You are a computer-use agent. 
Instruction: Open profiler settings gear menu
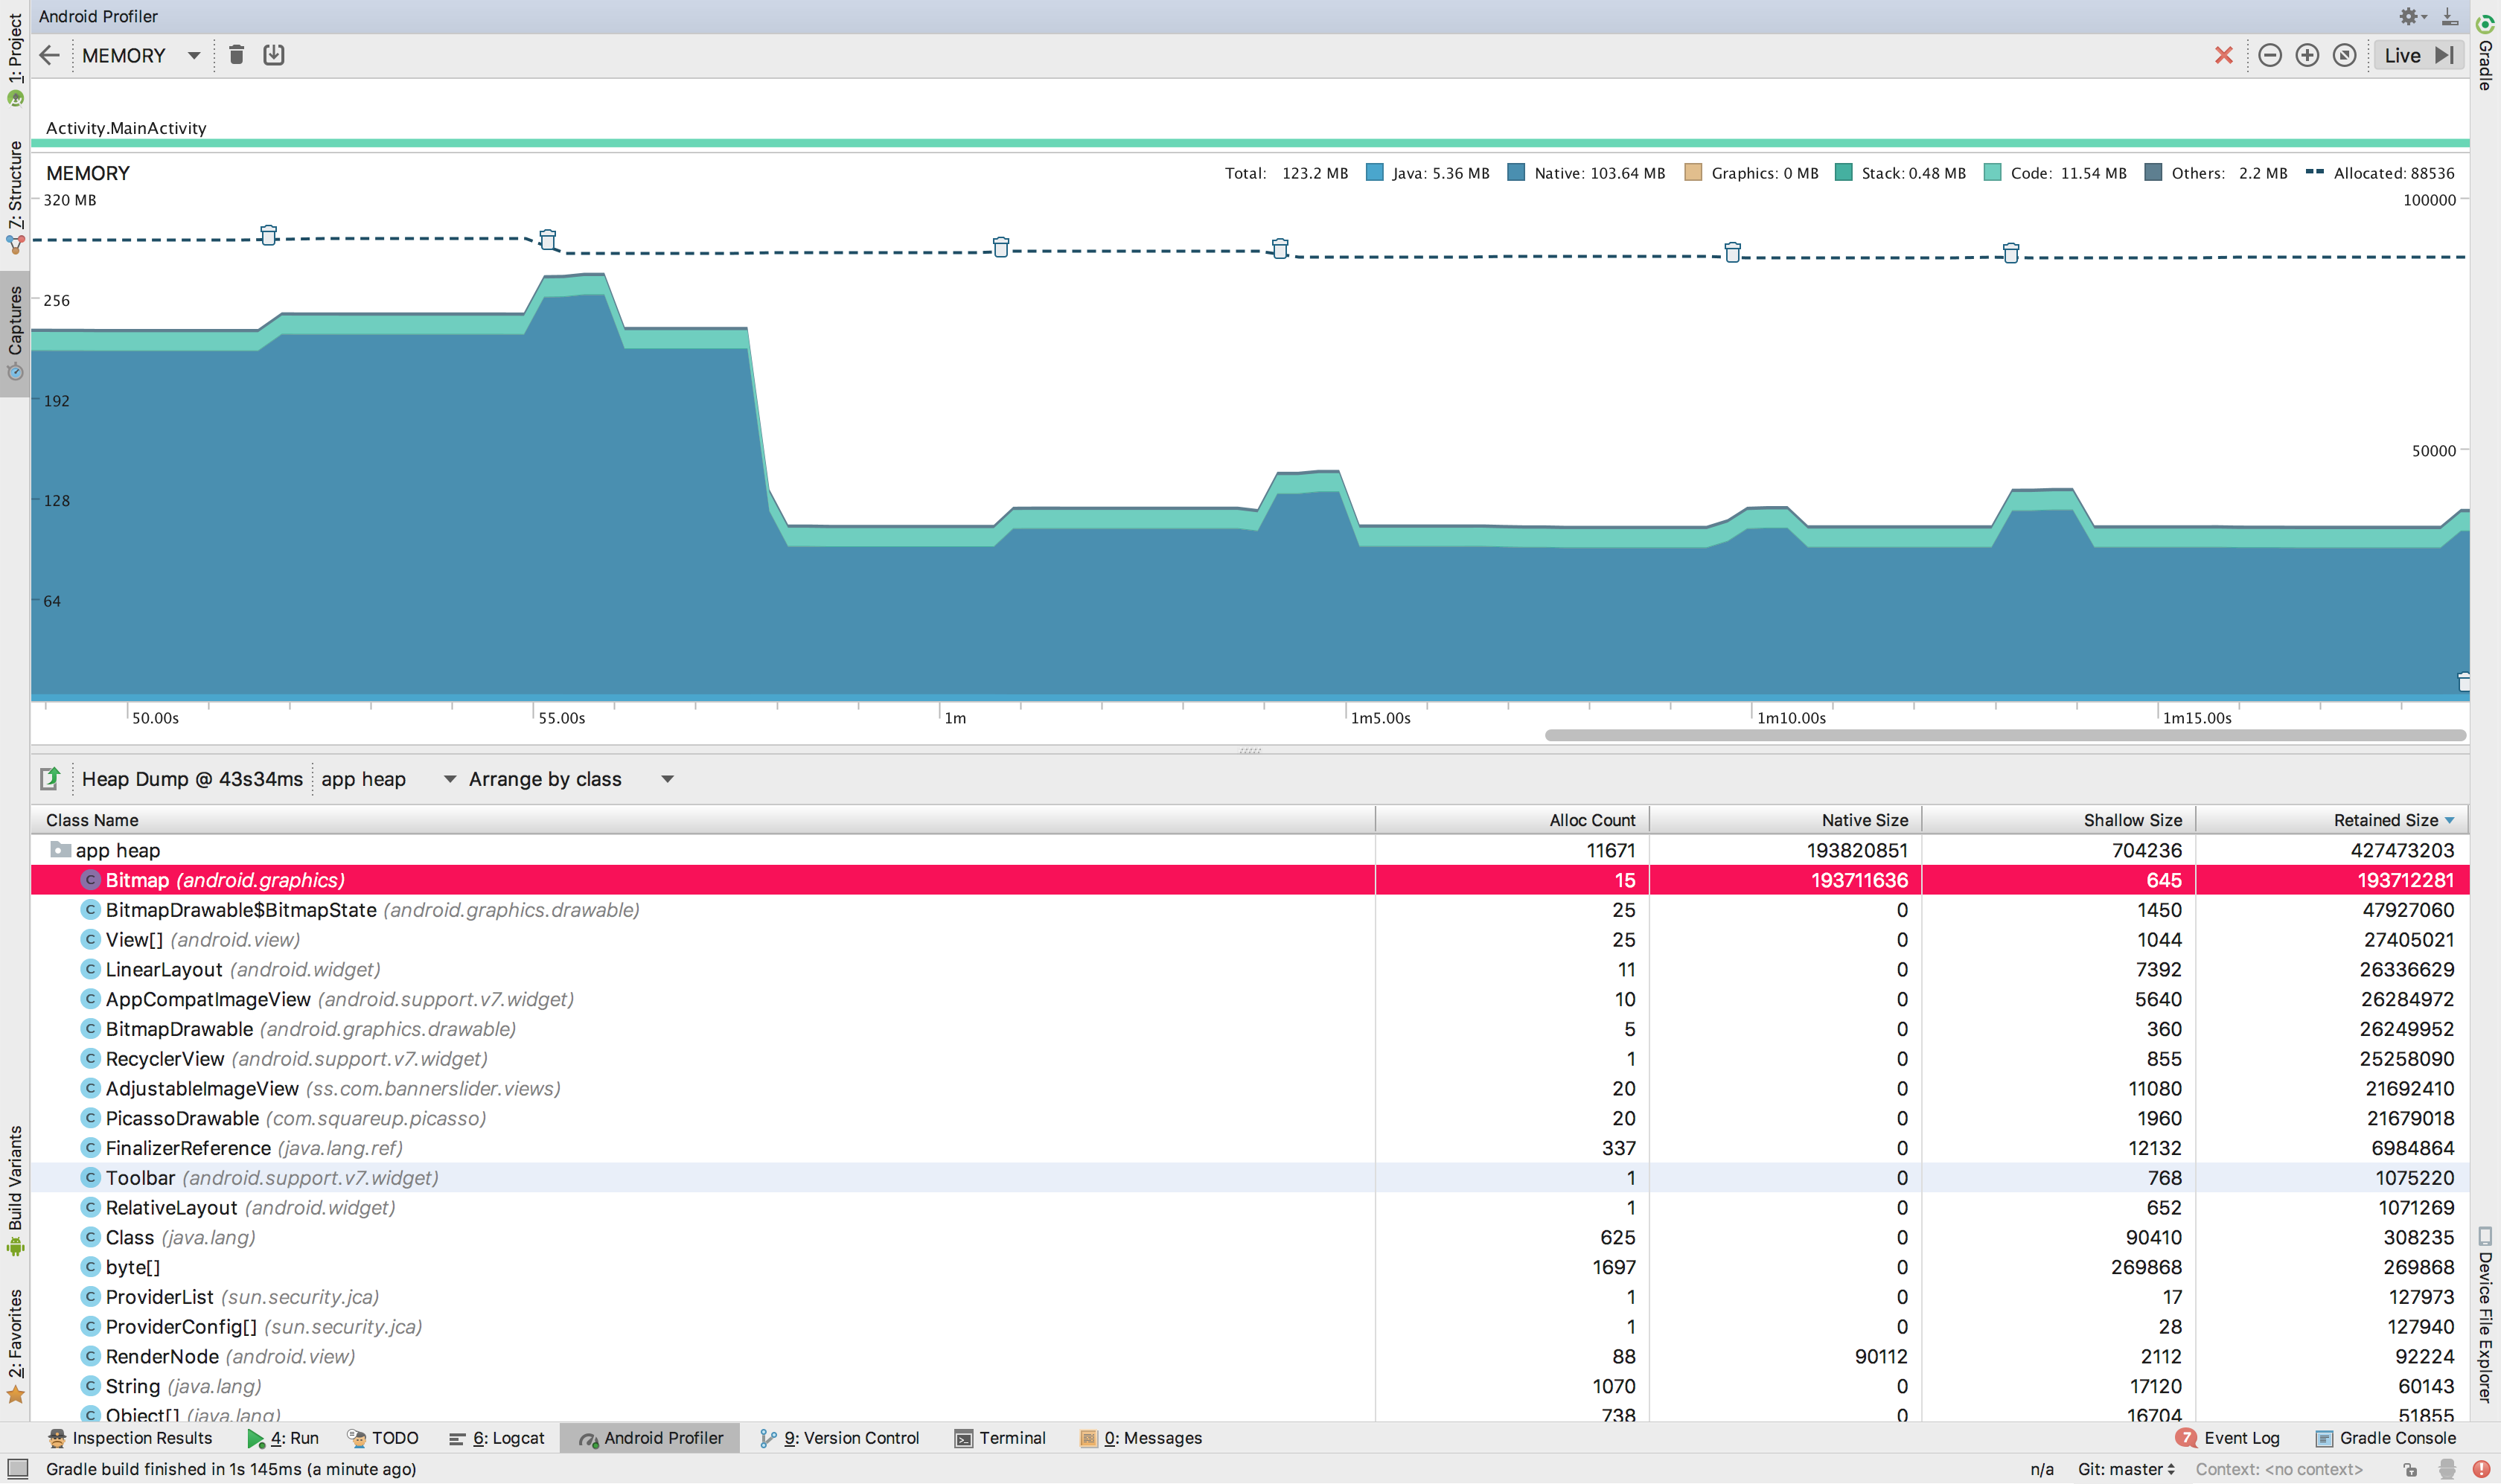pos(2411,16)
